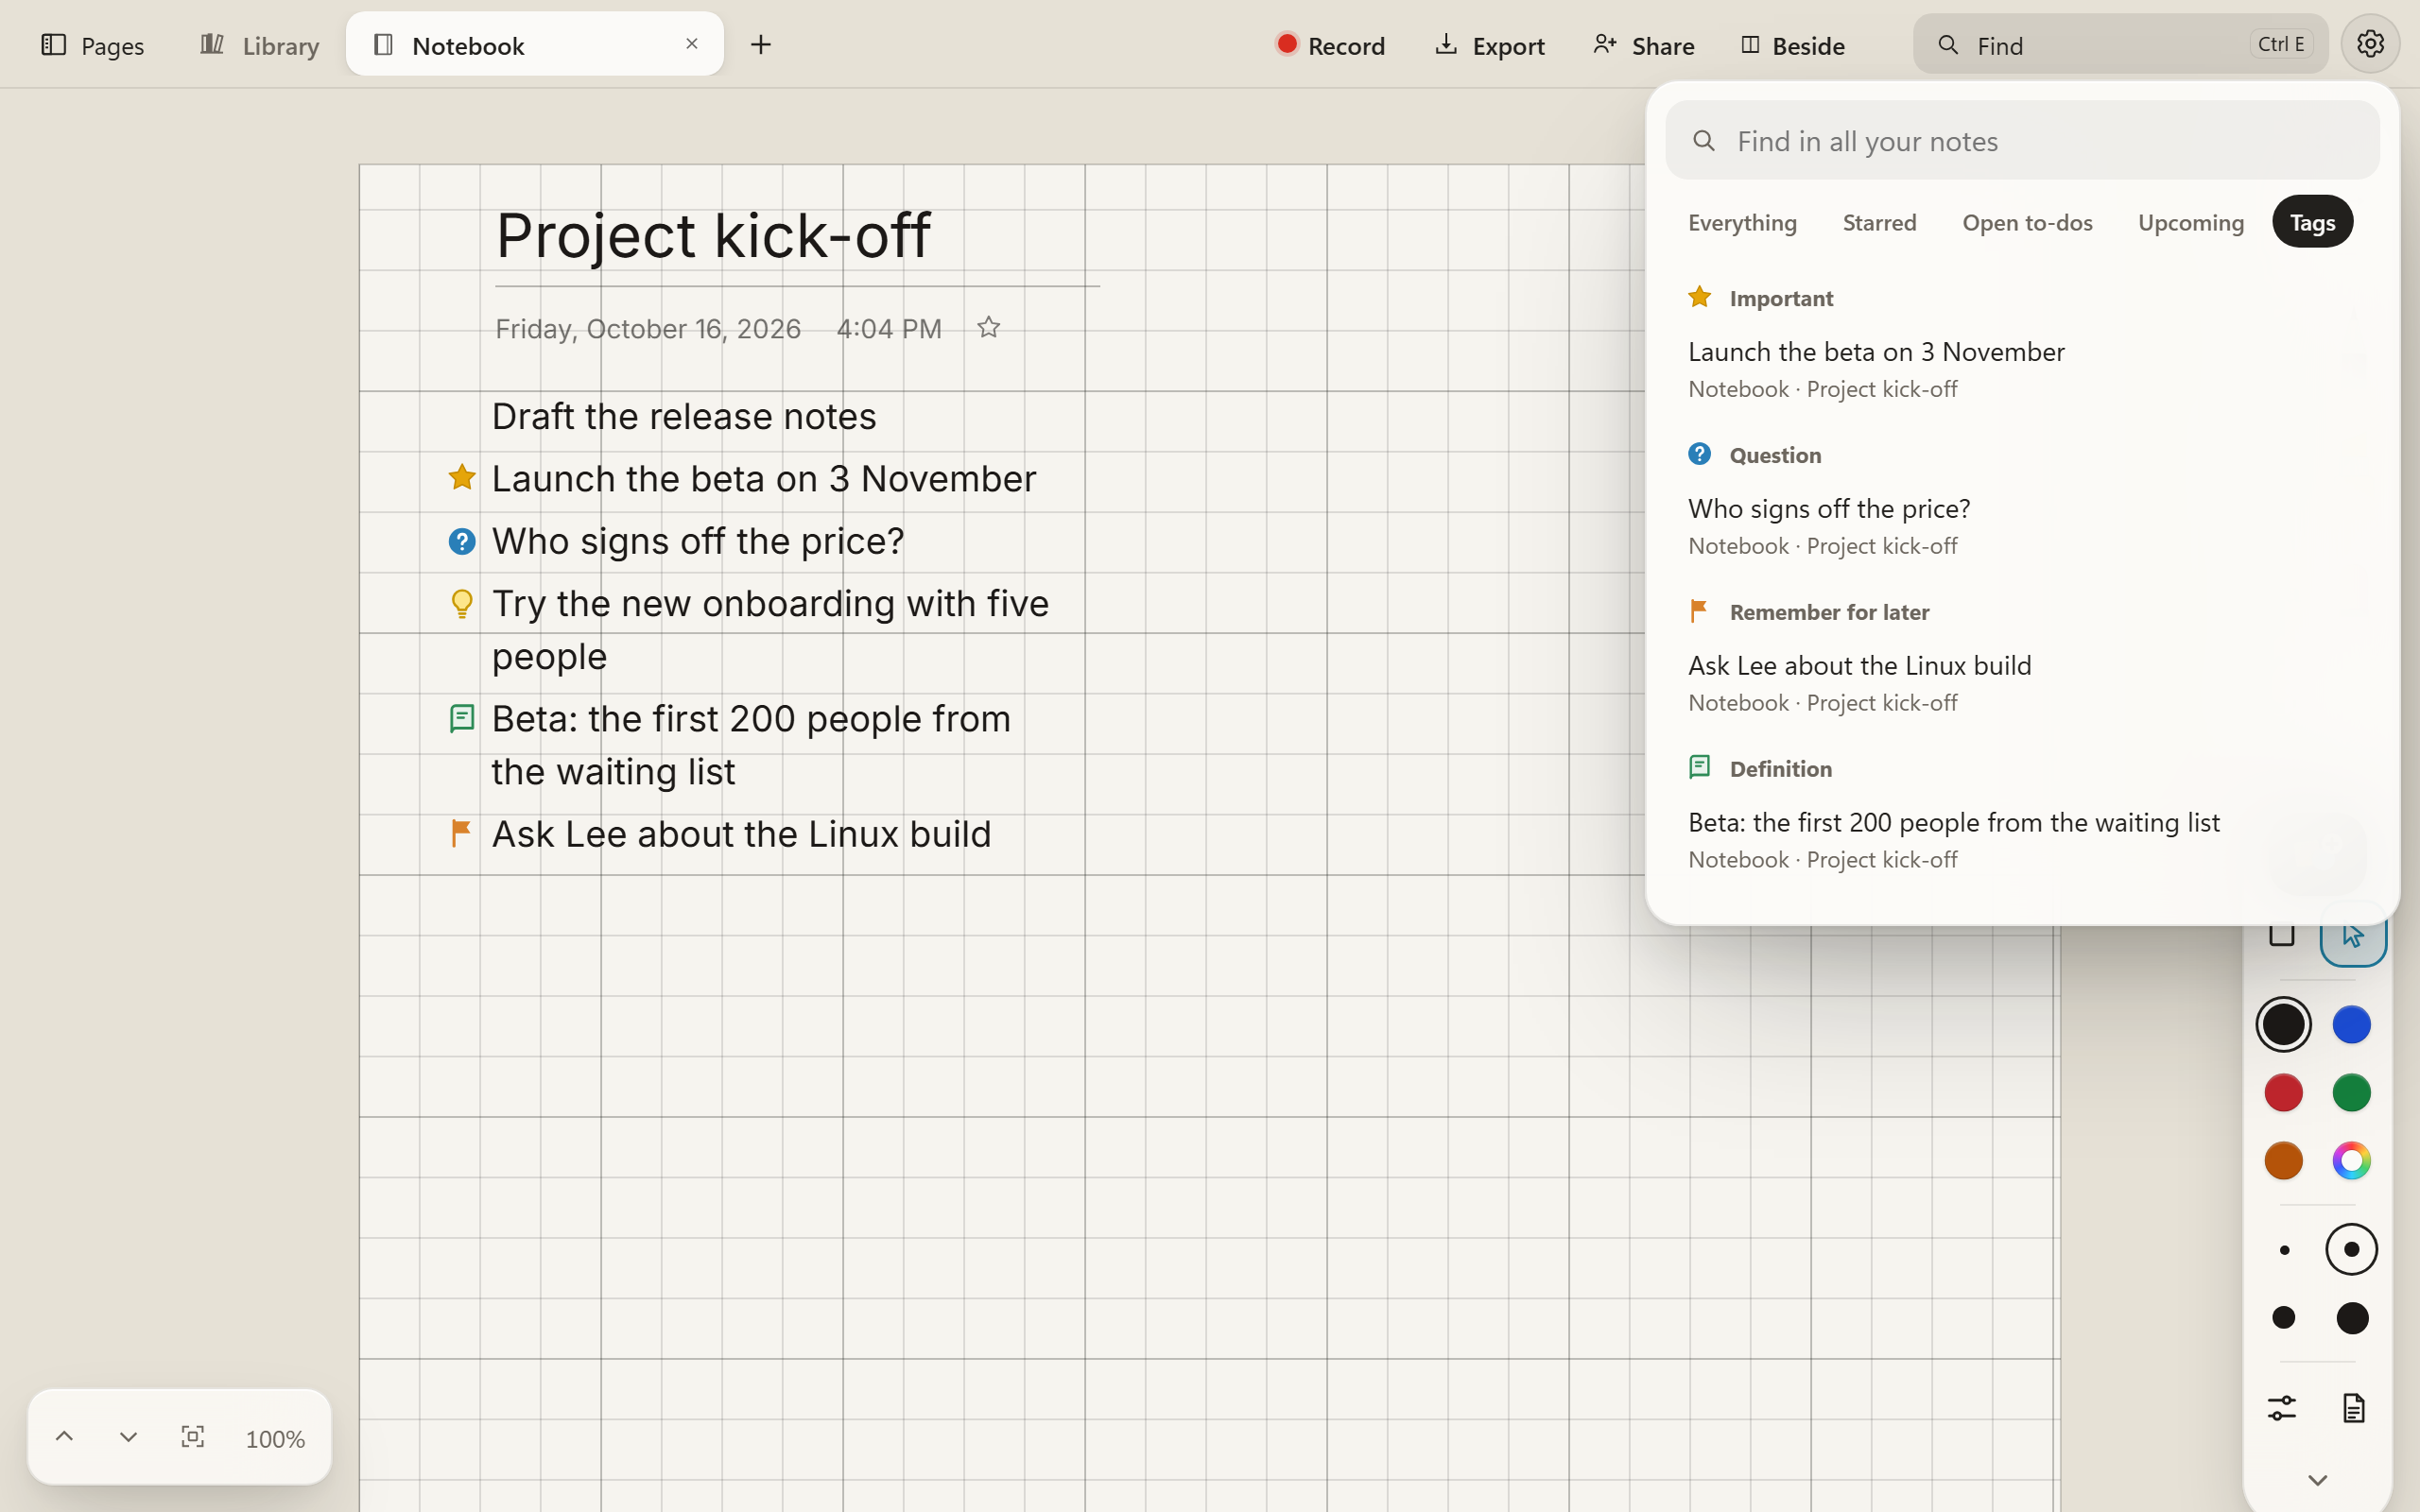This screenshot has height=1512, width=2420.
Task: Click the Remember for later flag icon in results
Action: pos(1699,611)
